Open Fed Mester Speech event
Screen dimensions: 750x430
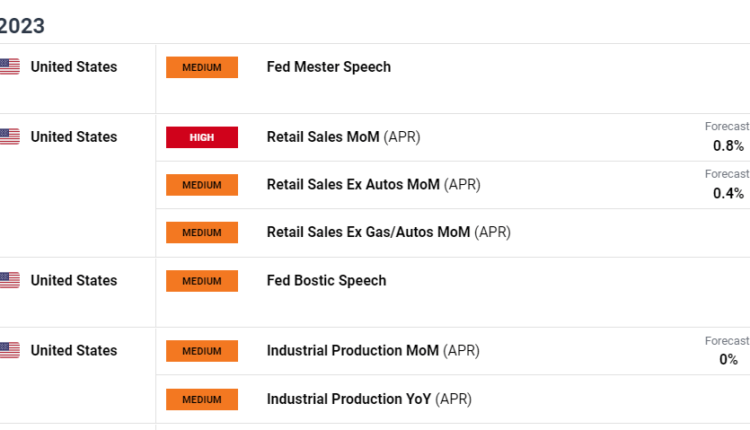(x=328, y=67)
